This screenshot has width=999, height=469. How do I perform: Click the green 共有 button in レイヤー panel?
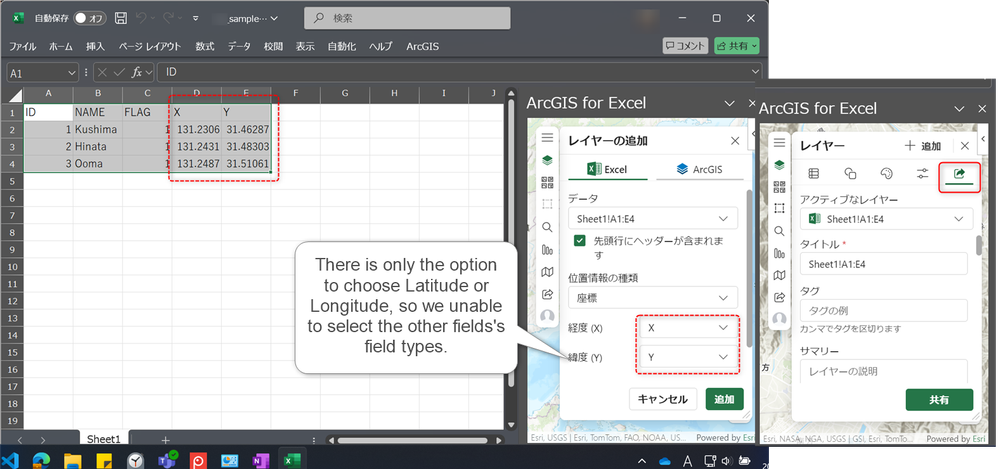pyautogui.click(x=939, y=400)
